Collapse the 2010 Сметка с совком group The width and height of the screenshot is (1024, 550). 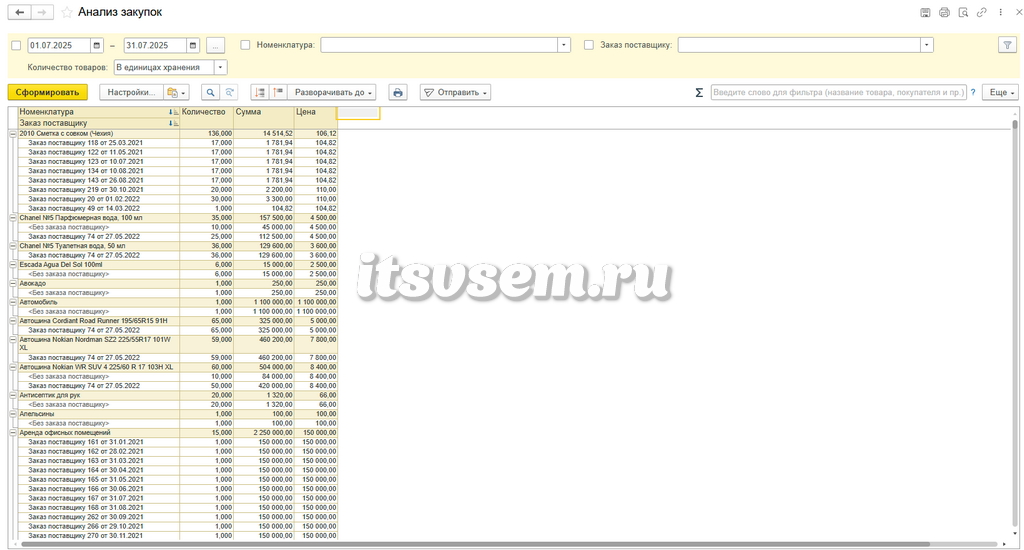(x=13, y=133)
